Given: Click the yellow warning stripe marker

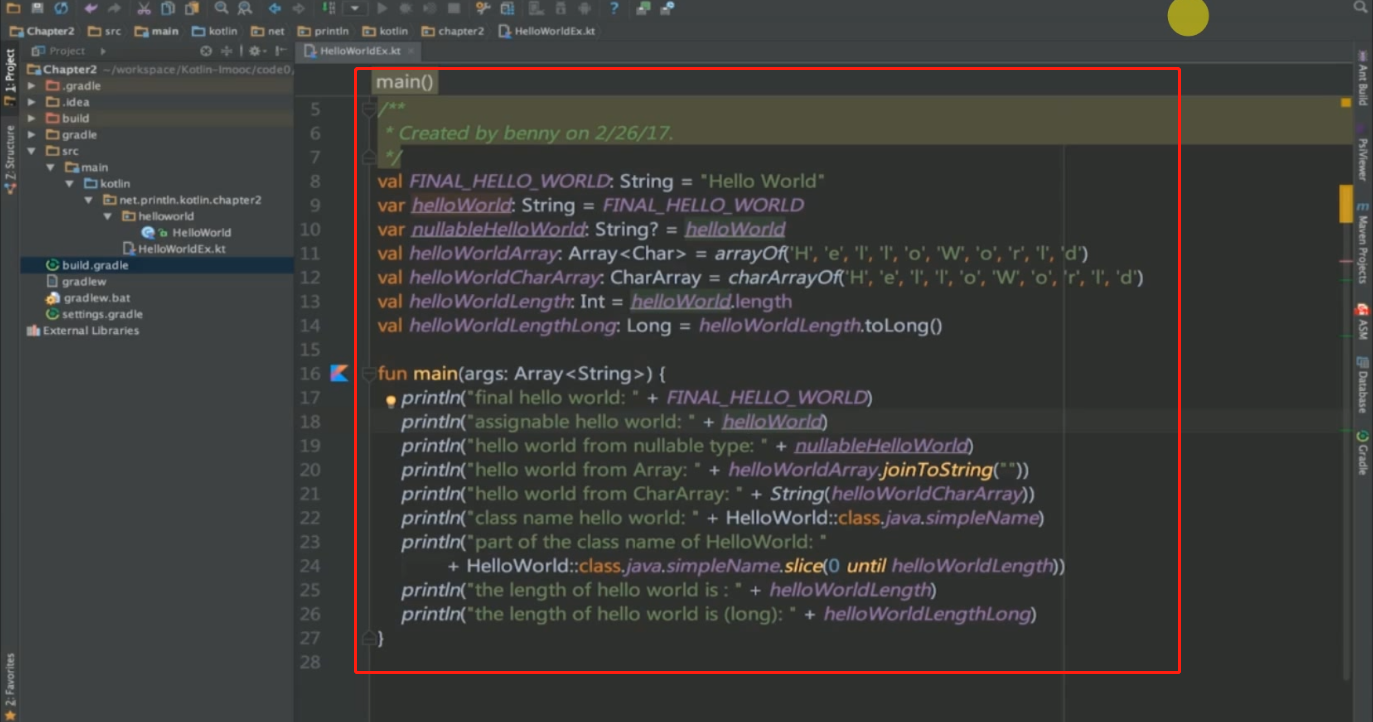Looking at the screenshot, I should (1346, 203).
